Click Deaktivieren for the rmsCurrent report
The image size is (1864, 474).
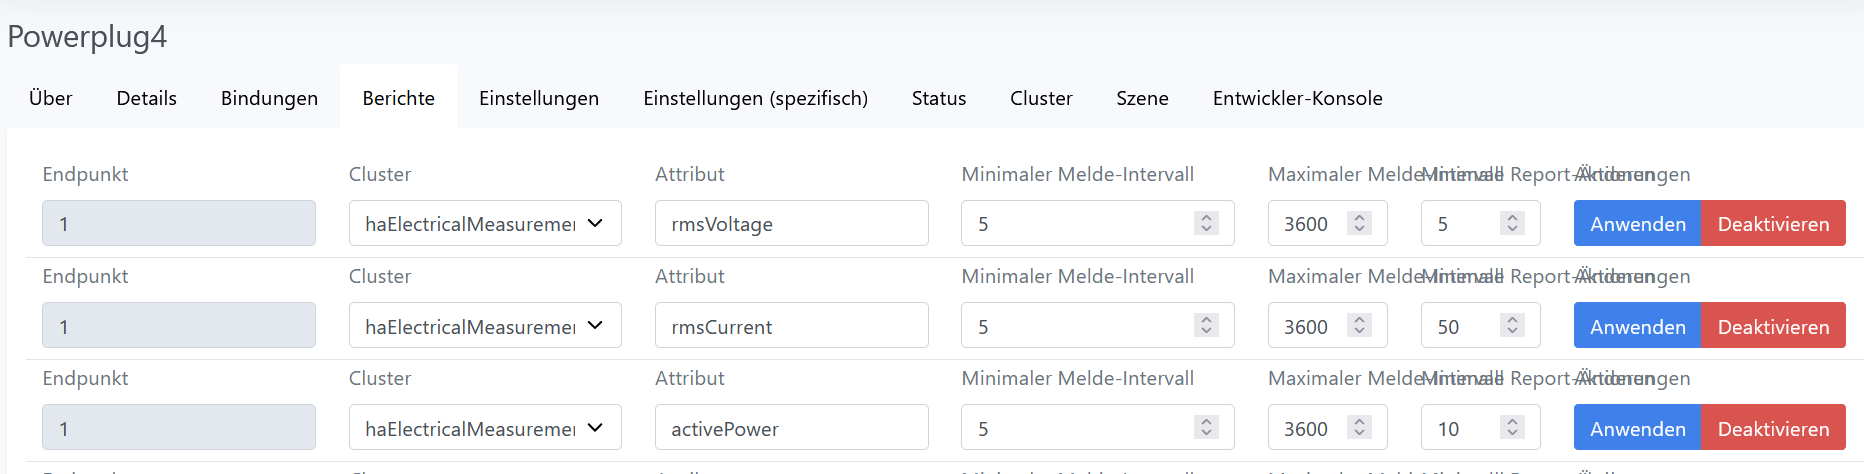coord(1773,326)
